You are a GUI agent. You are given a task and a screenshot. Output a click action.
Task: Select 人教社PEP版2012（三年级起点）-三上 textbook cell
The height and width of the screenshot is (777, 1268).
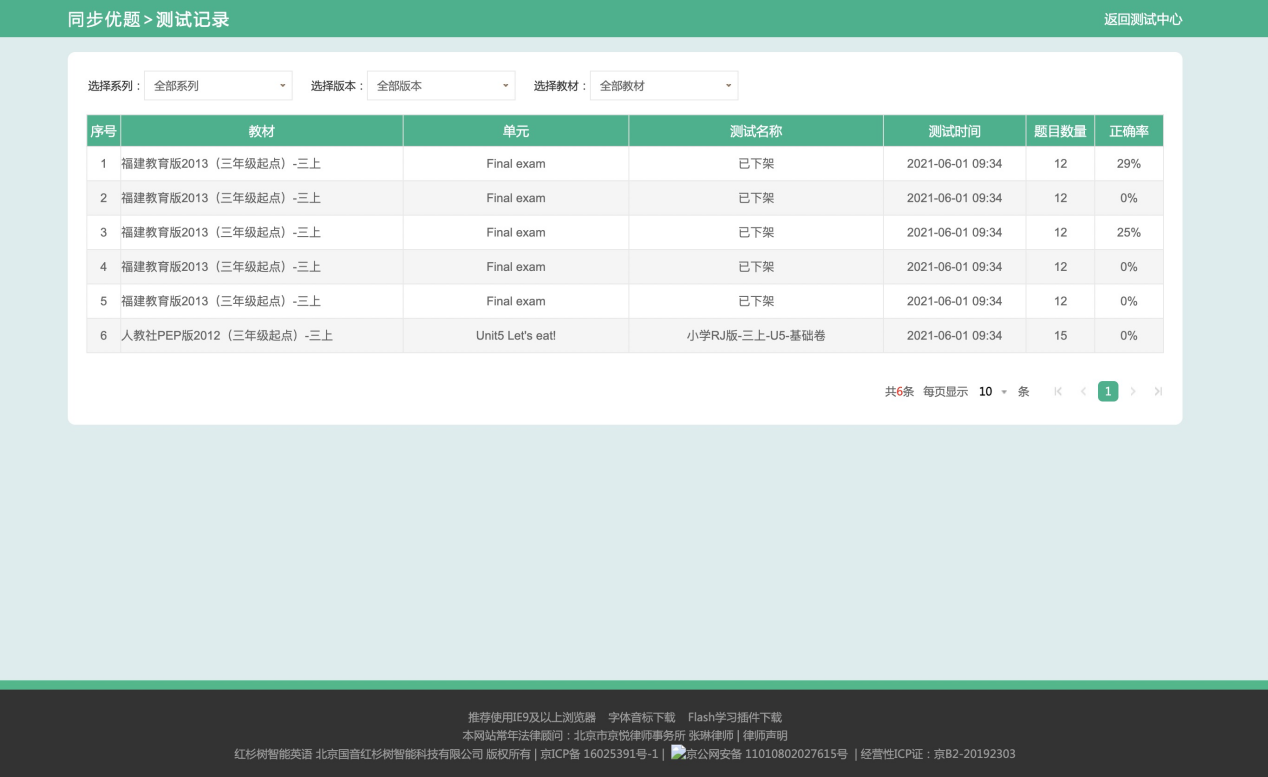point(262,336)
